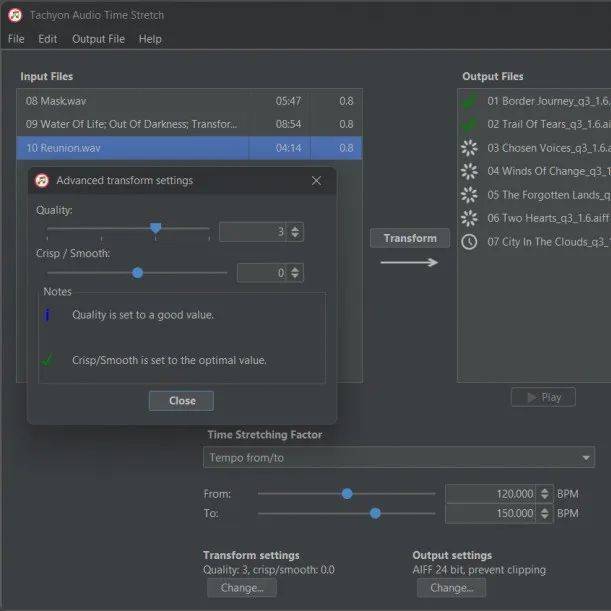The width and height of the screenshot is (611, 611).
Task: Click the clock icon beside 07 City In The Clouds
Action: (468, 242)
